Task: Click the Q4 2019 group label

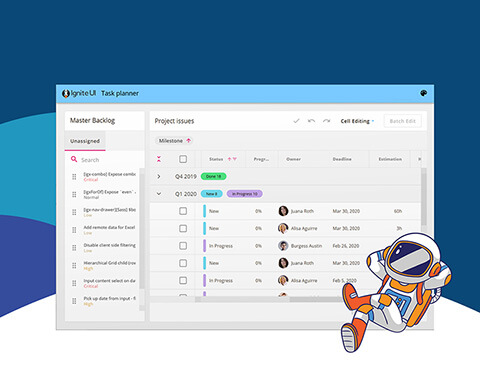Action: click(186, 176)
